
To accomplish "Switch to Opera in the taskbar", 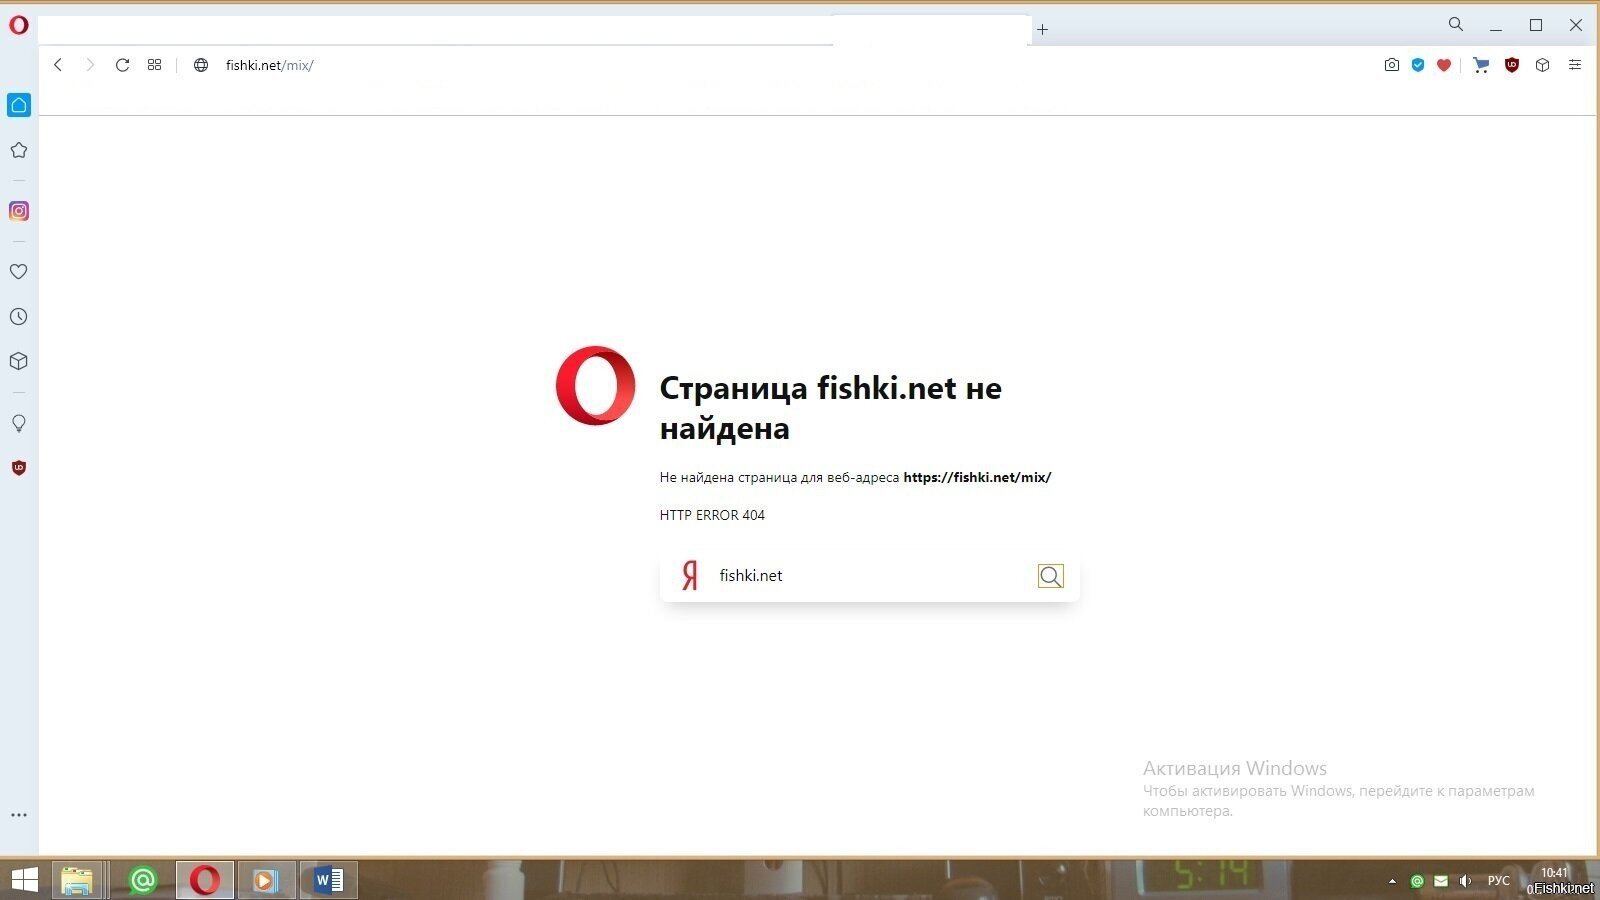I will tap(205, 880).
